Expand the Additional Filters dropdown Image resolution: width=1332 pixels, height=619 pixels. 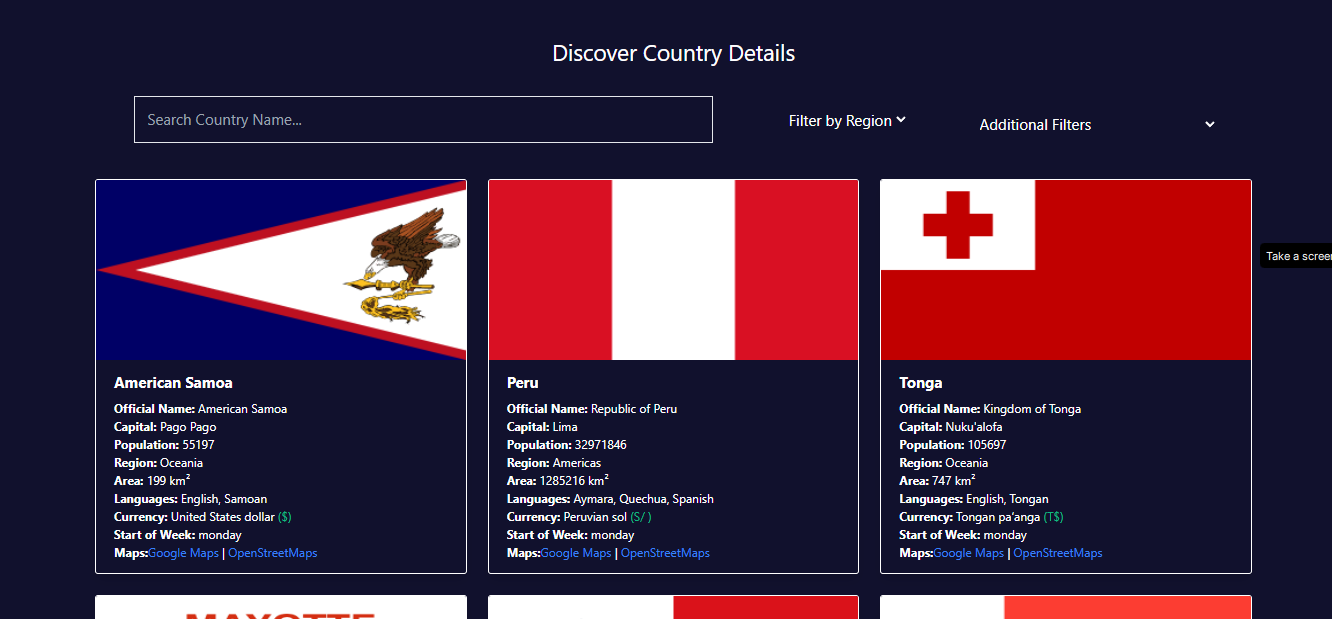pos(1096,125)
